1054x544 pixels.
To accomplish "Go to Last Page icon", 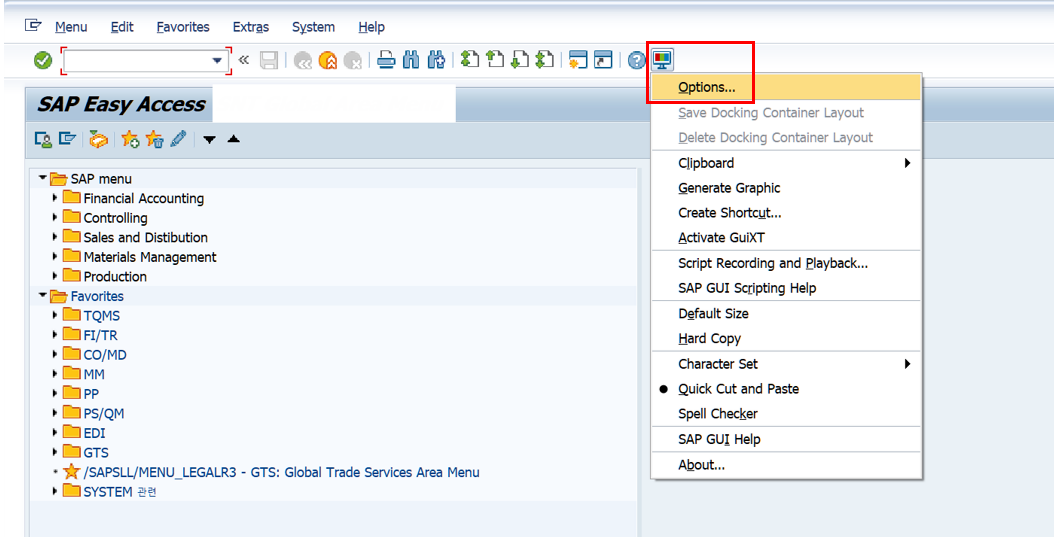I will click(x=544, y=60).
